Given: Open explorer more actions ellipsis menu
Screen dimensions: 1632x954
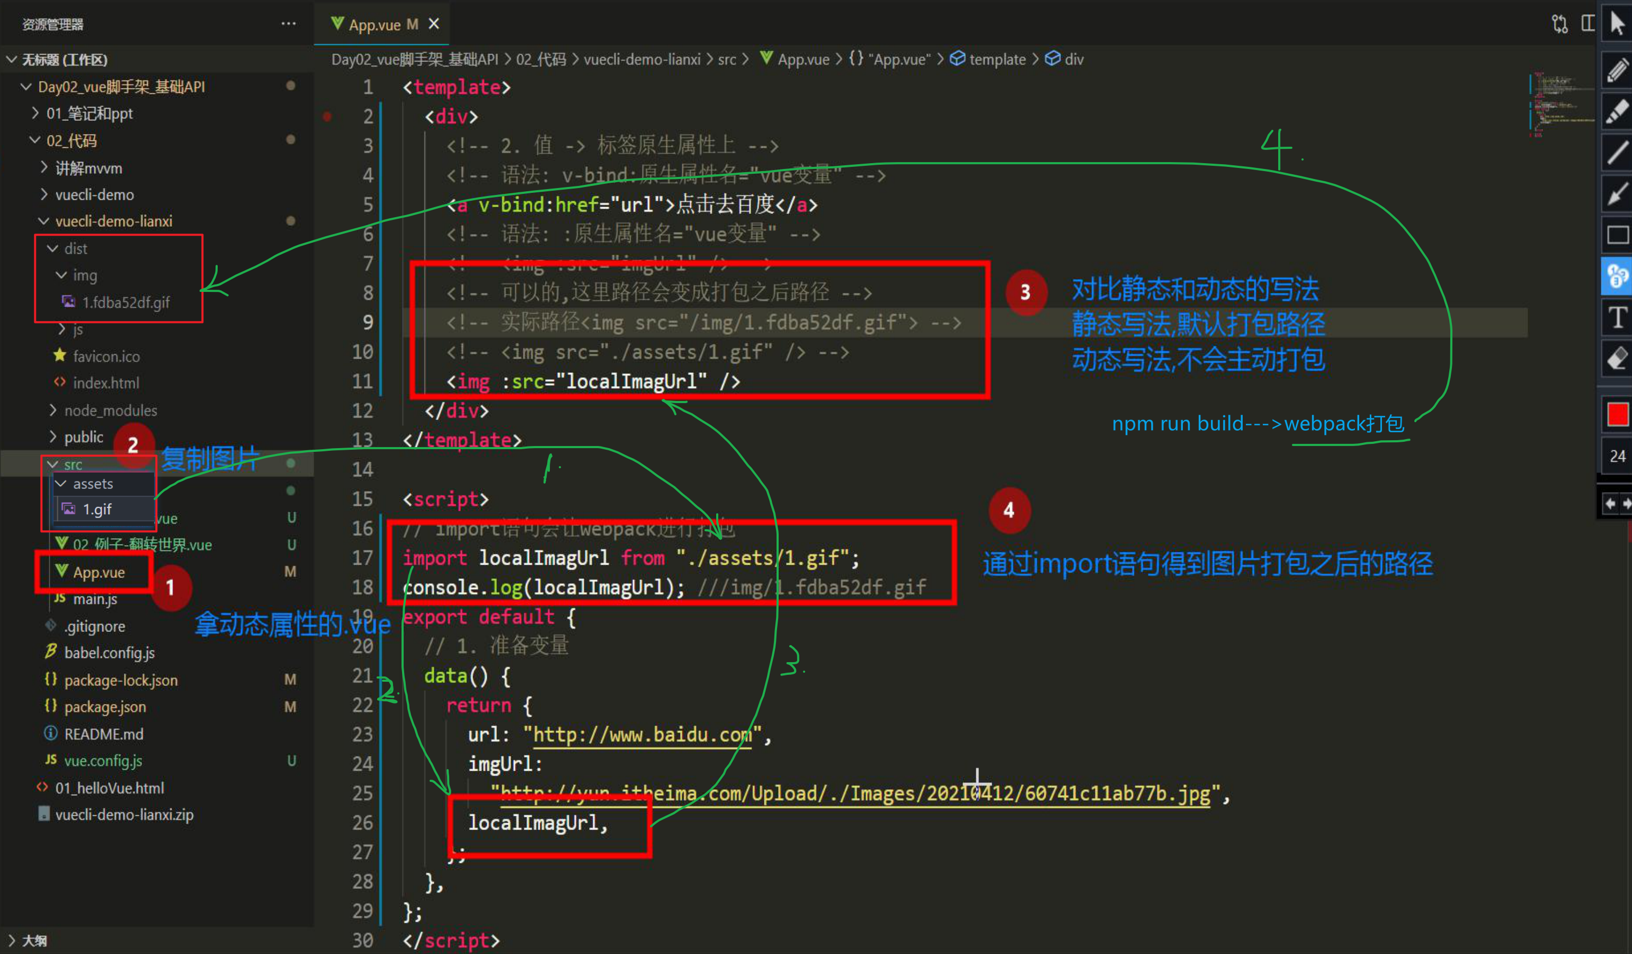Looking at the screenshot, I should [x=288, y=23].
